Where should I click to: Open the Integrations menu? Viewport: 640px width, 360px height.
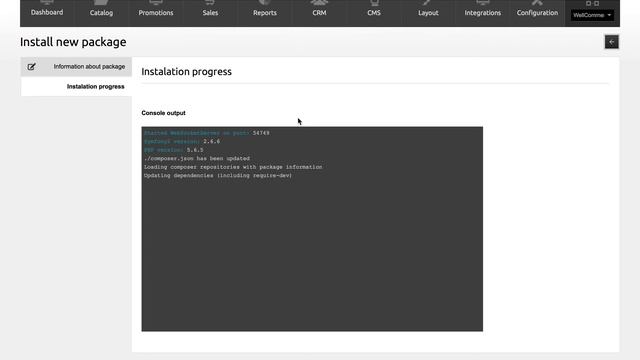(x=482, y=12)
